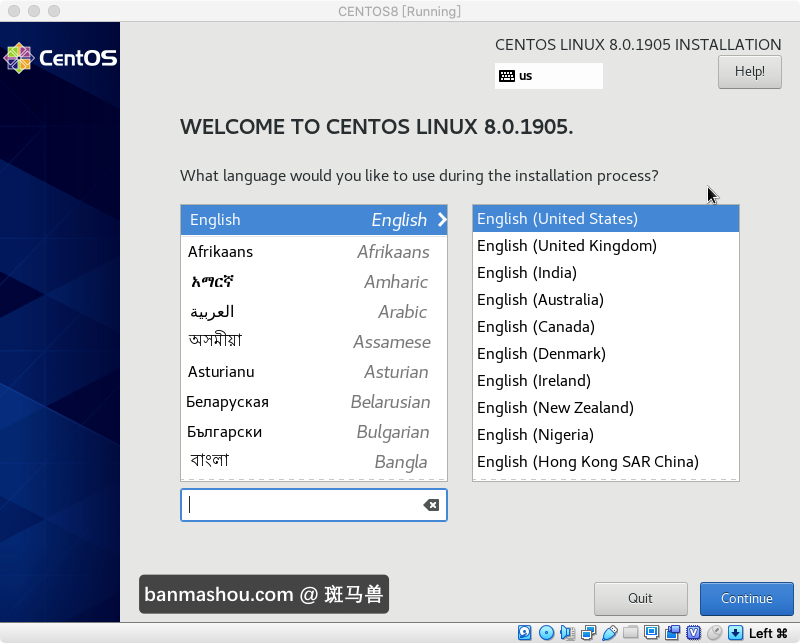Click the optical disc drive status icon
The image size is (800, 643).
[546, 633]
